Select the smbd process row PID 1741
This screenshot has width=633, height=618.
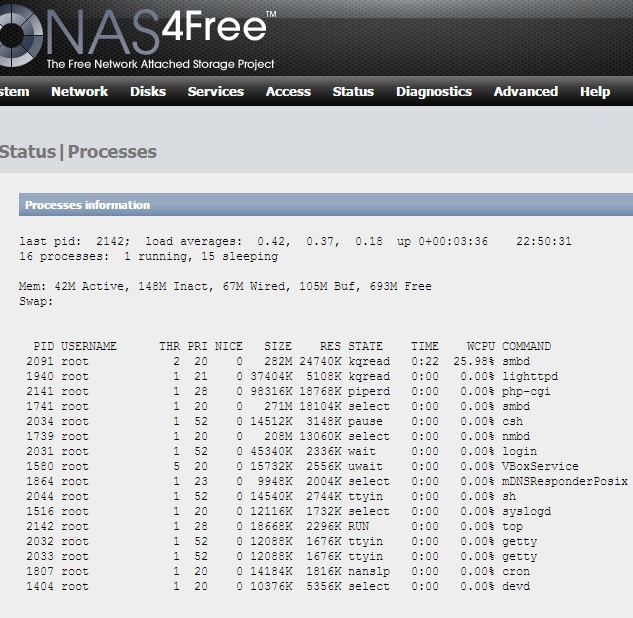point(278,406)
